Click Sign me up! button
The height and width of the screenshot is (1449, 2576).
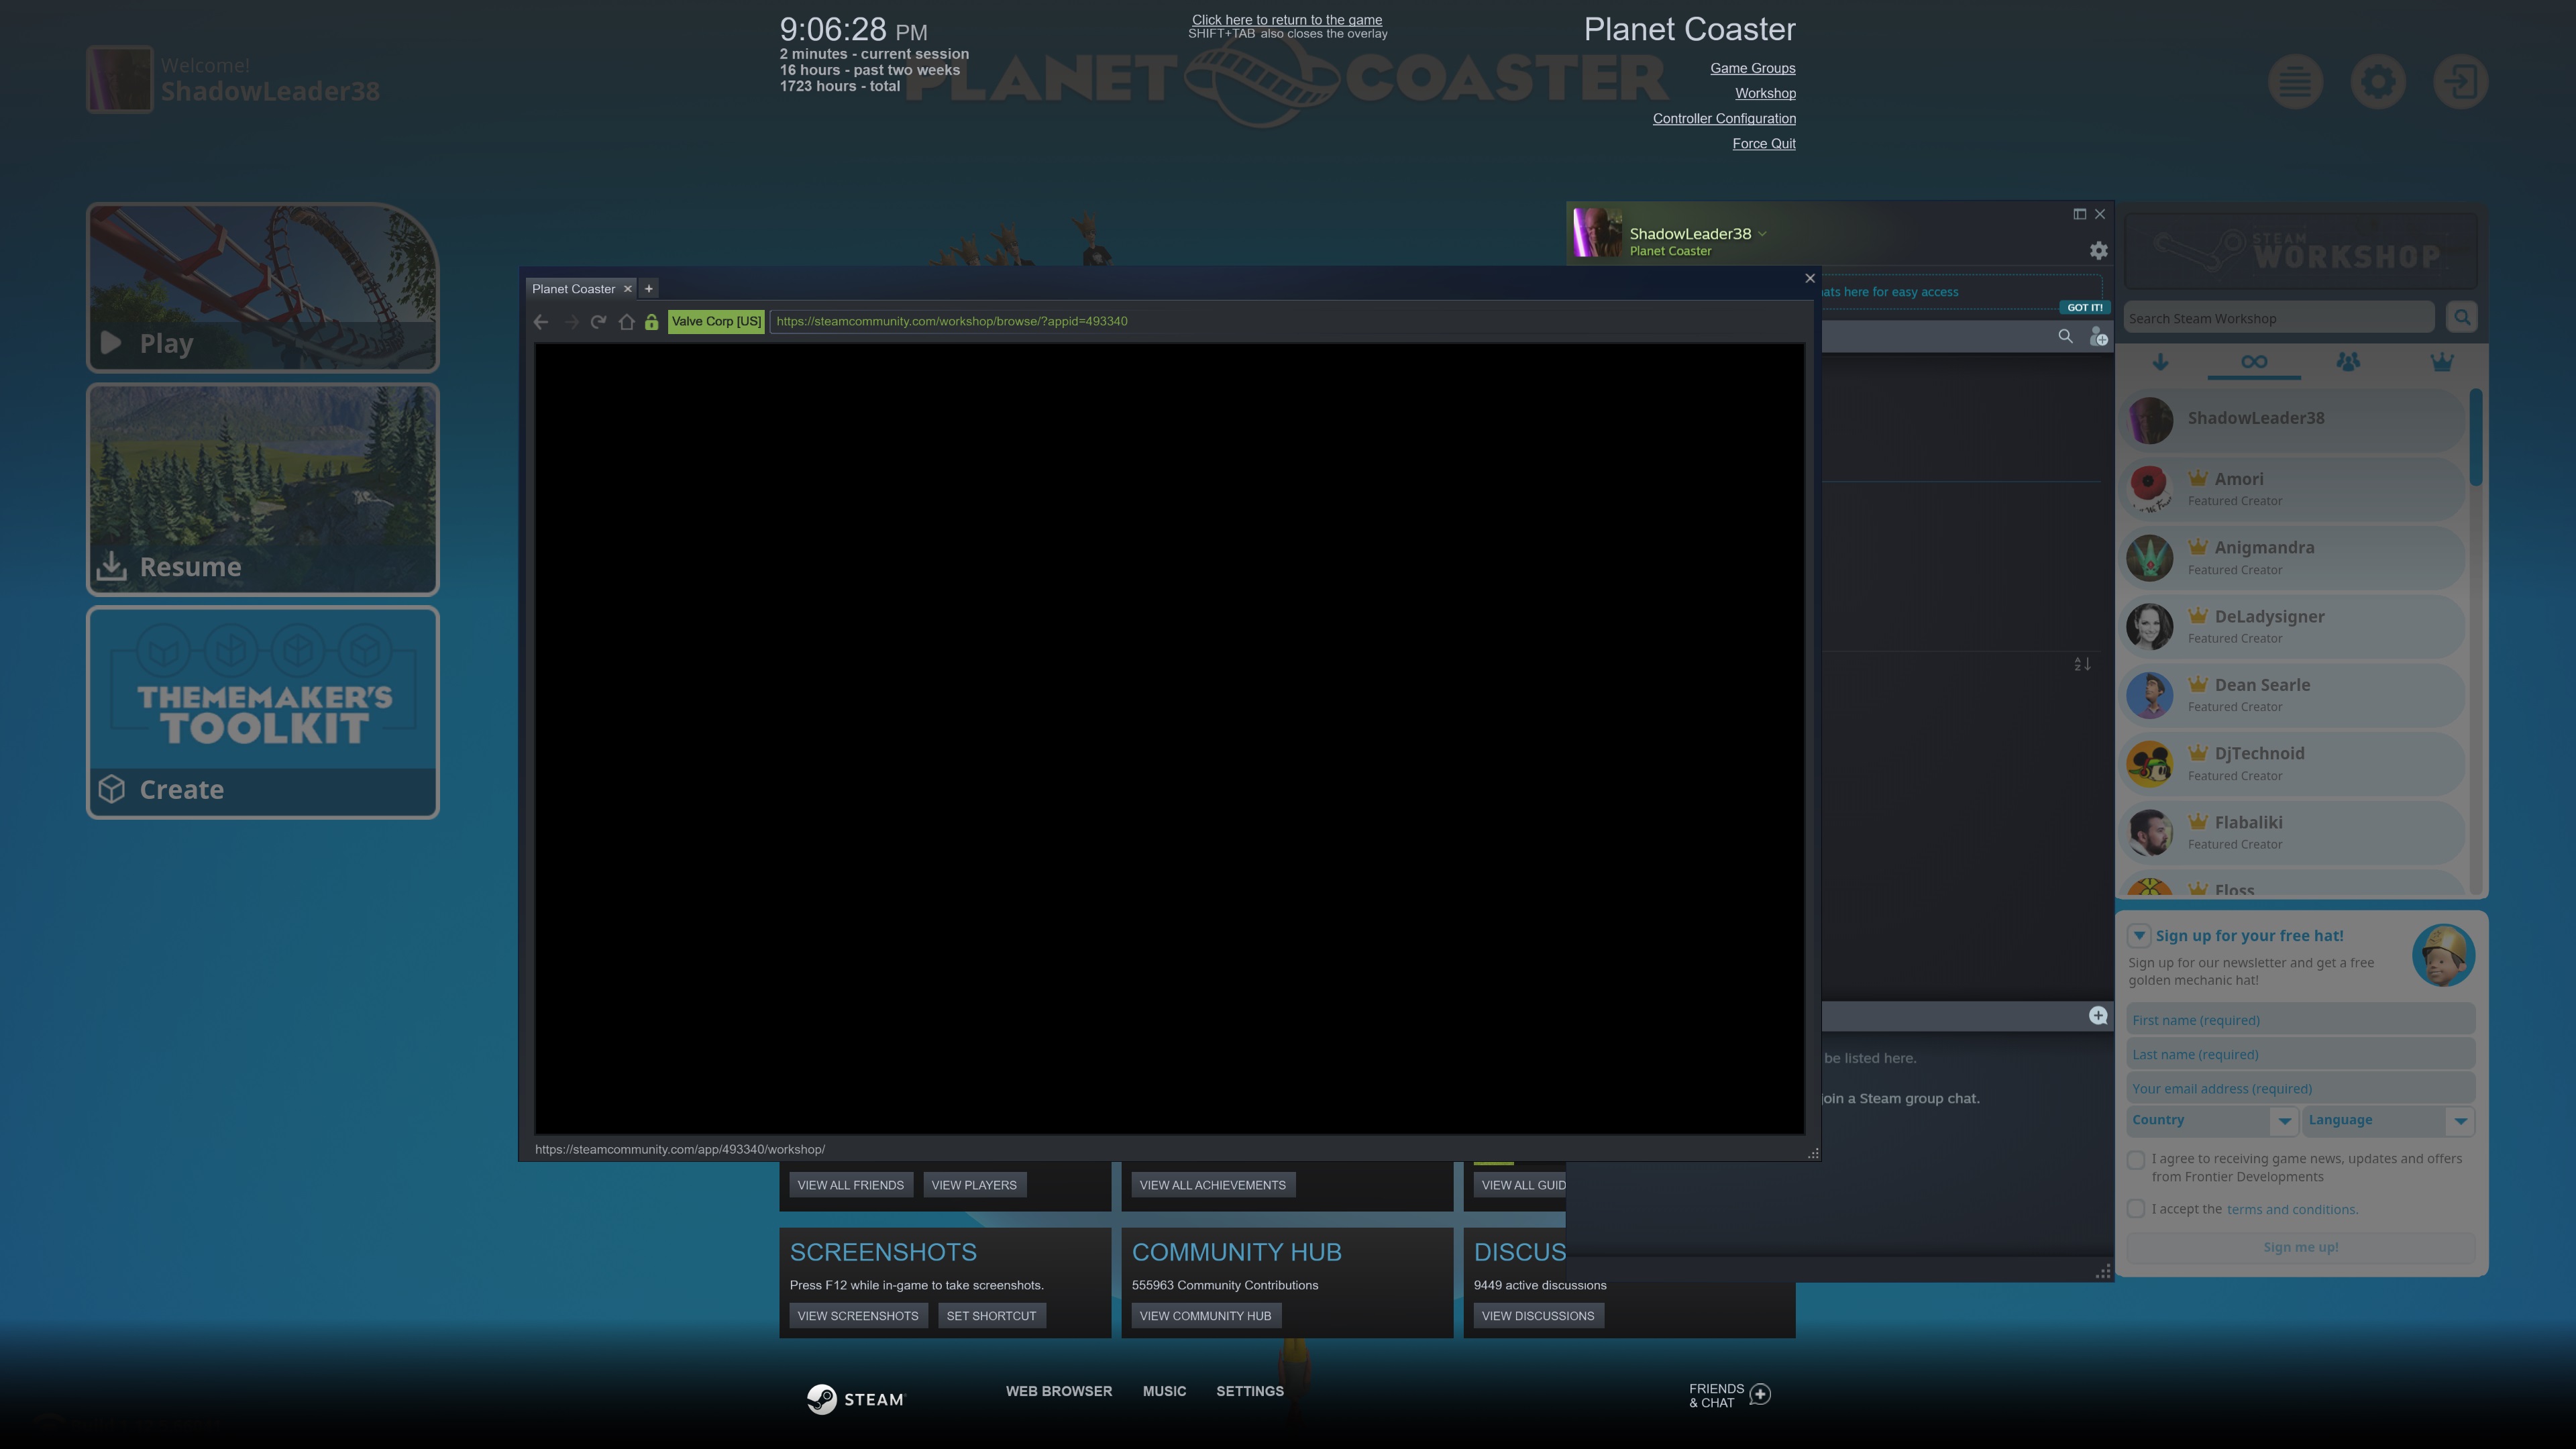(2300, 1247)
